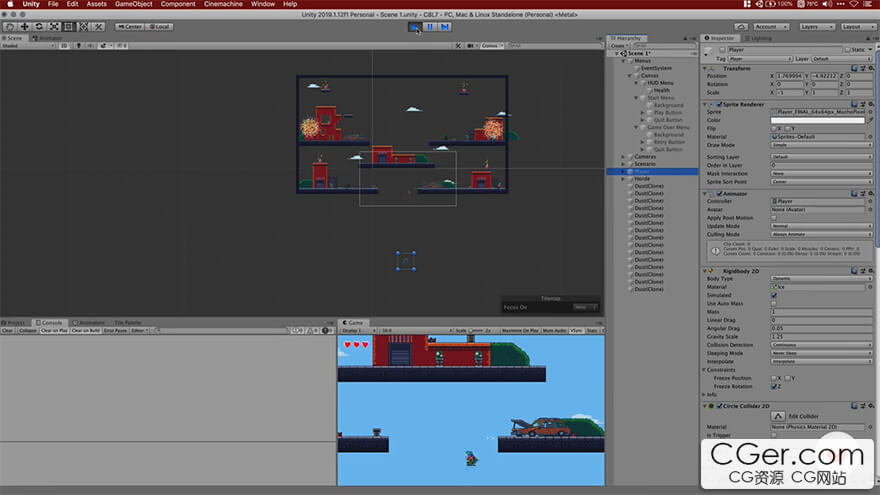
Task: Click the Play button
Action: click(415, 26)
